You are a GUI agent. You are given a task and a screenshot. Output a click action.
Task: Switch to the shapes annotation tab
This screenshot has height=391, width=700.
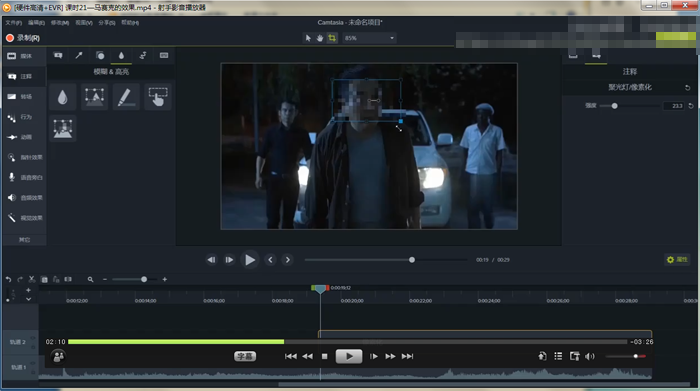point(100,55)
